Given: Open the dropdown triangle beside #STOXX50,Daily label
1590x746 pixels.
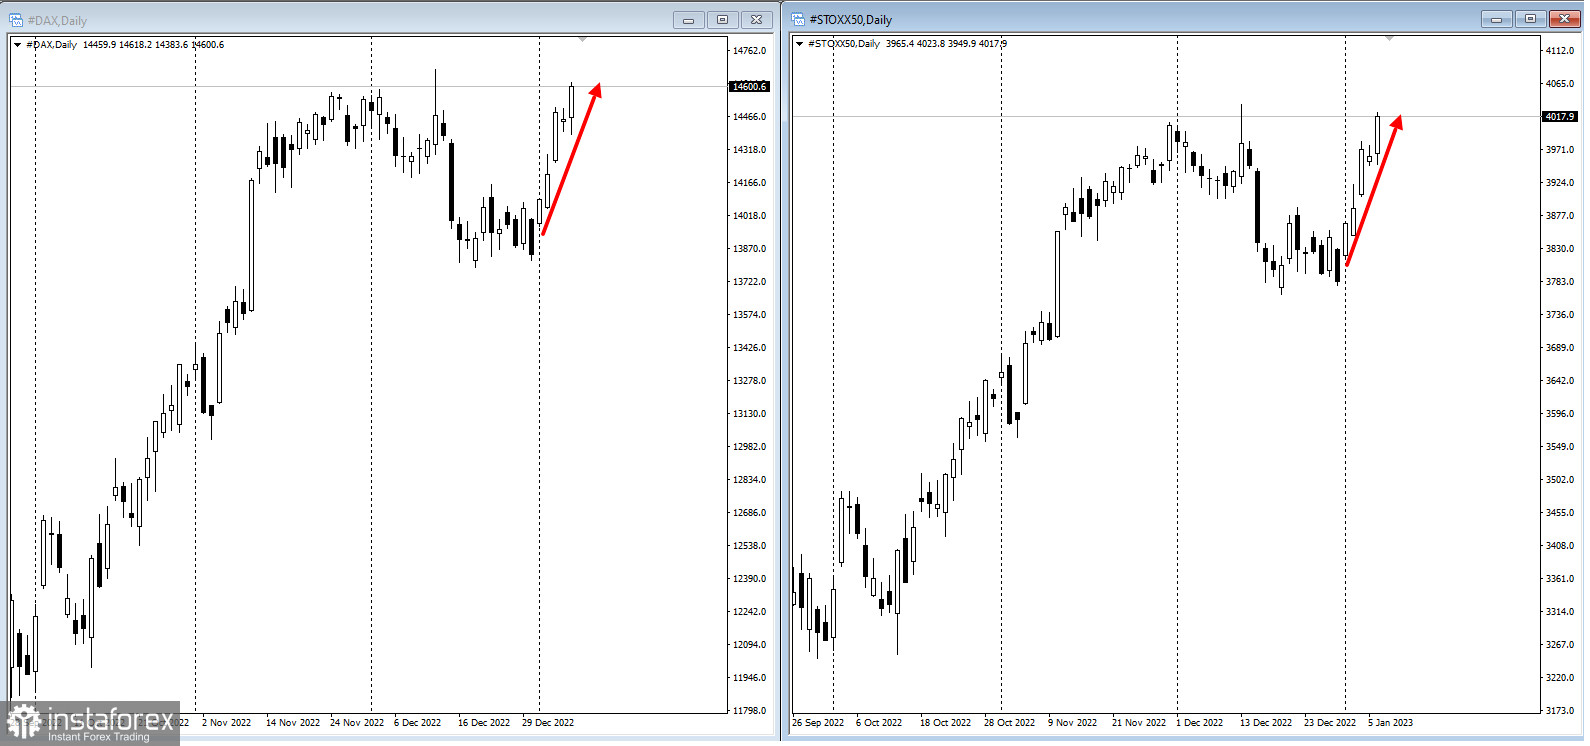Looking at the screenshot, I should 799,44.
